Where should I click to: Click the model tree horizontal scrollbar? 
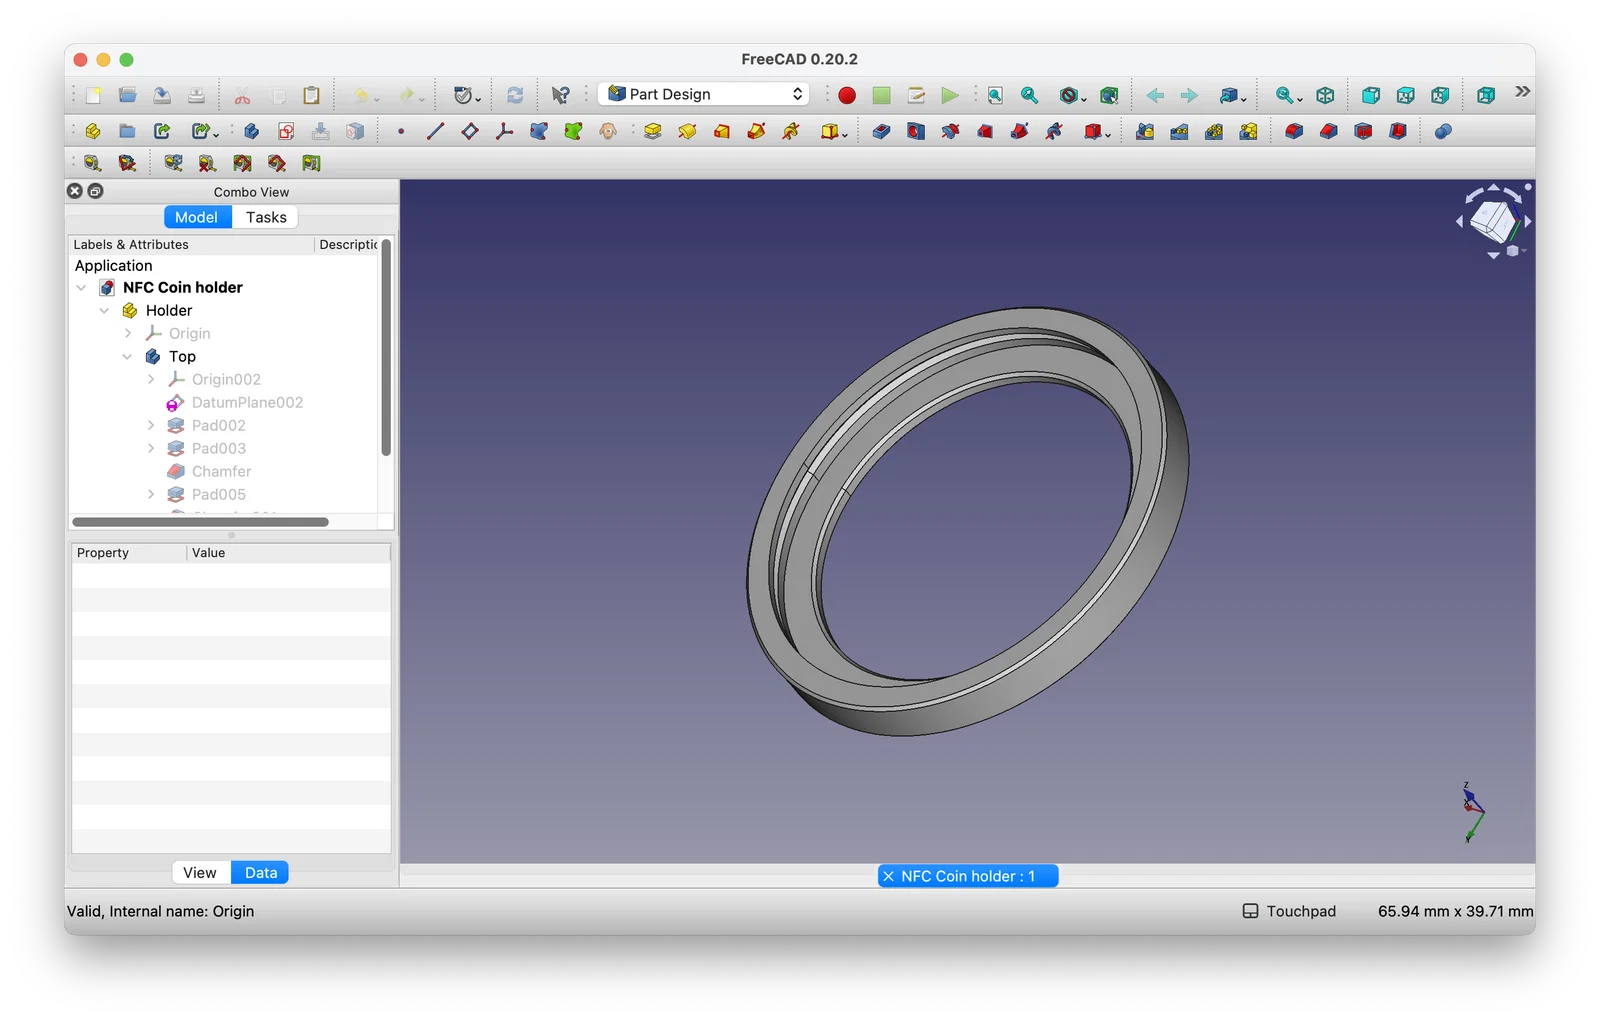[200, 522]
